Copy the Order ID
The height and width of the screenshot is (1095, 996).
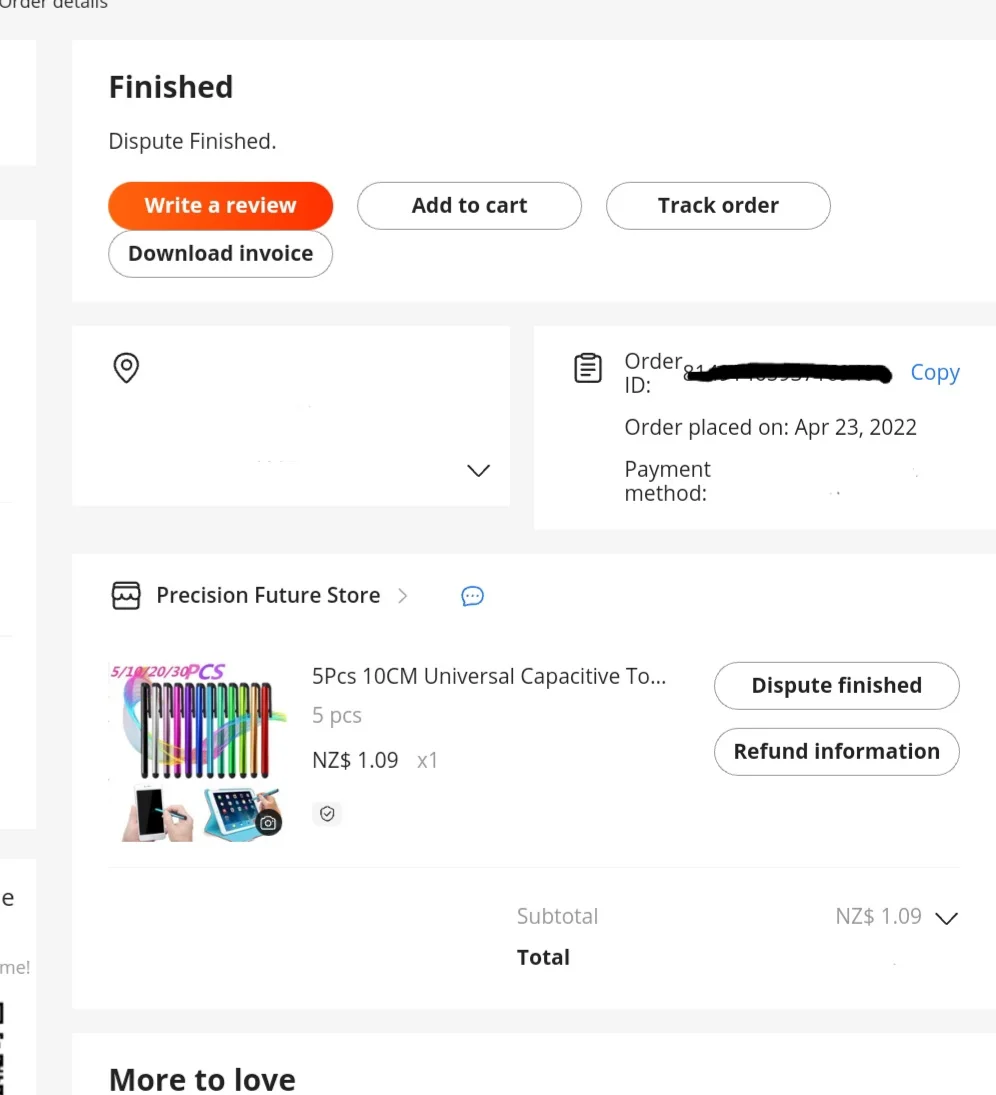tap(934, 373)
